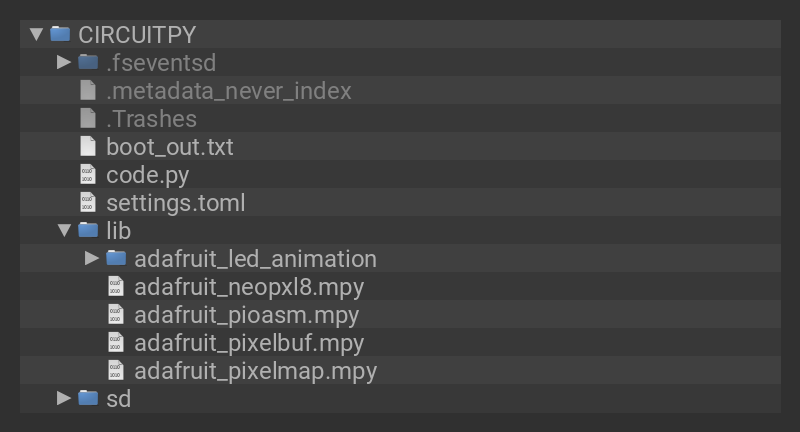
Task: Select the adafruit_pixelmap.mpy file
Action: tap(255, 370)
